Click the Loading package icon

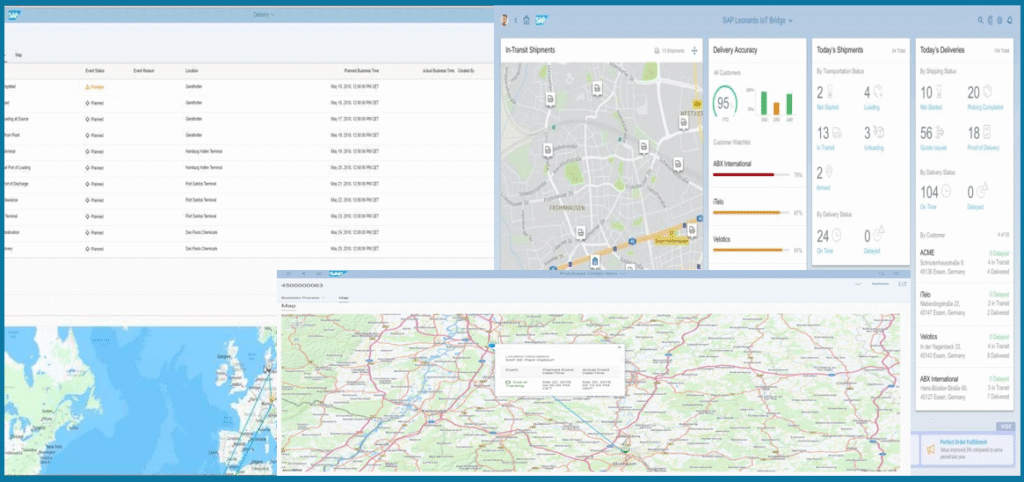coord(878,91)
